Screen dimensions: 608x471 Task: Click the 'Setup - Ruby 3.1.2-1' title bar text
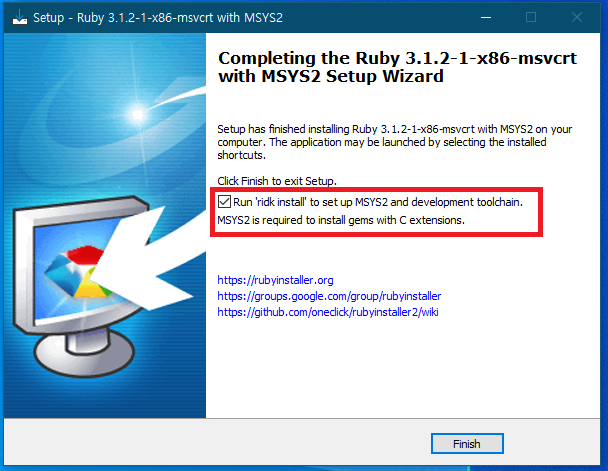pos(158,18)
